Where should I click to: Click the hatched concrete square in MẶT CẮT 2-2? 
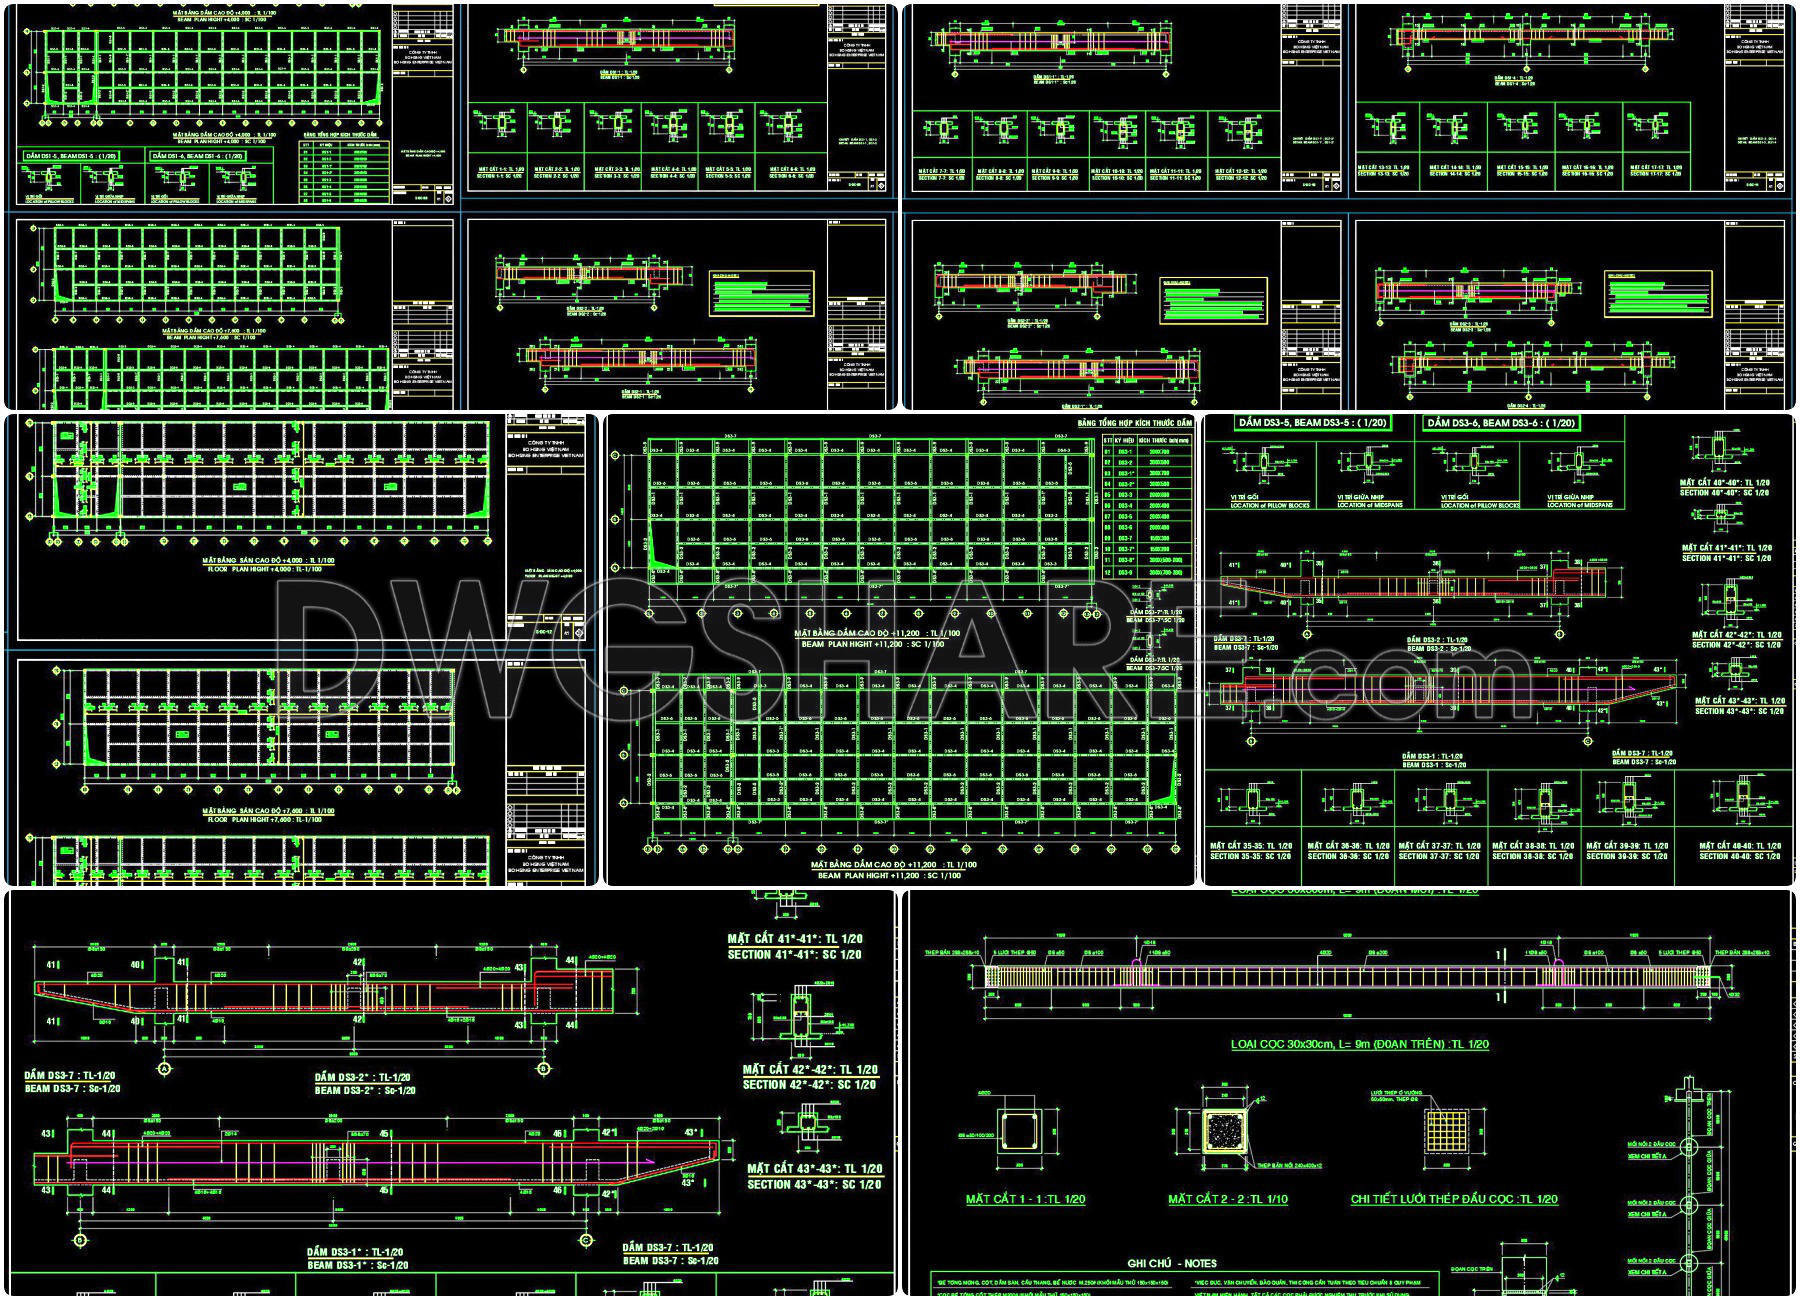(1225, 1130)
